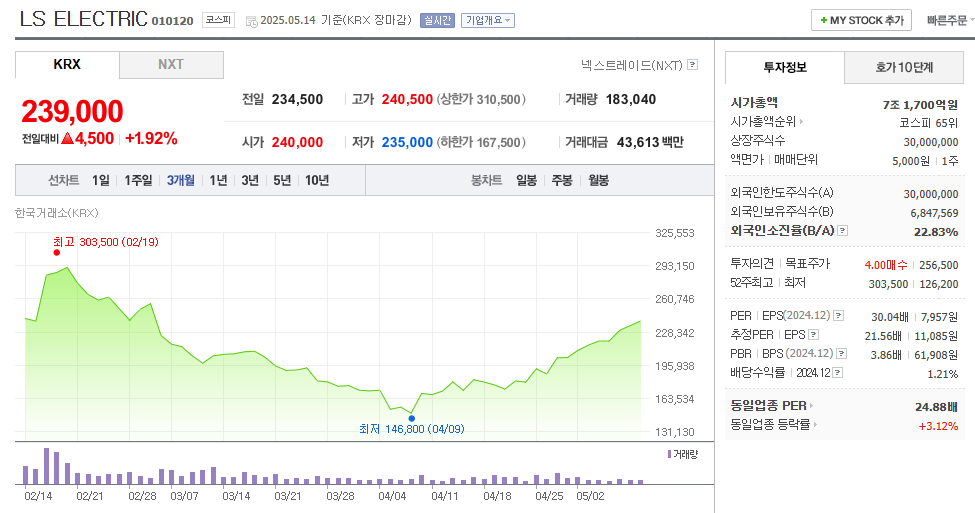This screenshot has height=513, width=975.
Task: Open the 호가10단계 tab
Action: [903, 67]
